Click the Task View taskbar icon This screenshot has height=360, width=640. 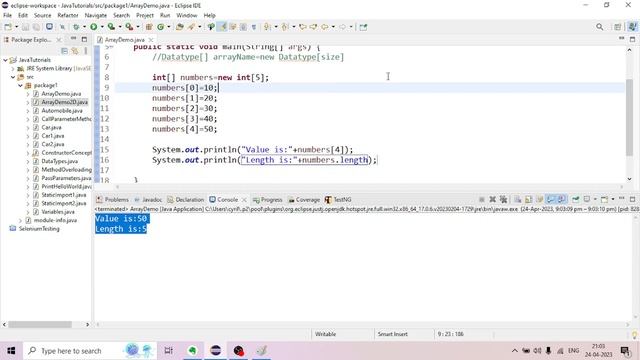[x=168, y=351]
